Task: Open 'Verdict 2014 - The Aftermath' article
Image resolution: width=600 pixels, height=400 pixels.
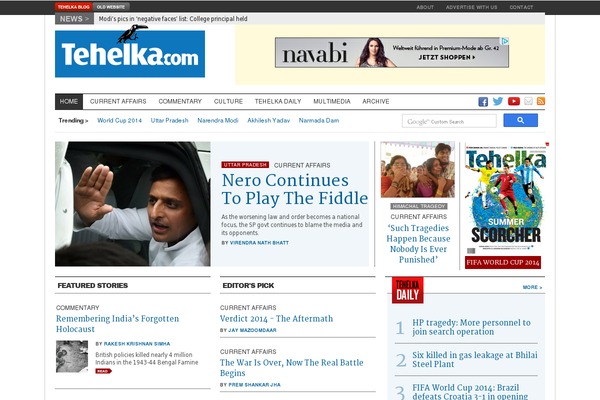Action: pos(276,319)
